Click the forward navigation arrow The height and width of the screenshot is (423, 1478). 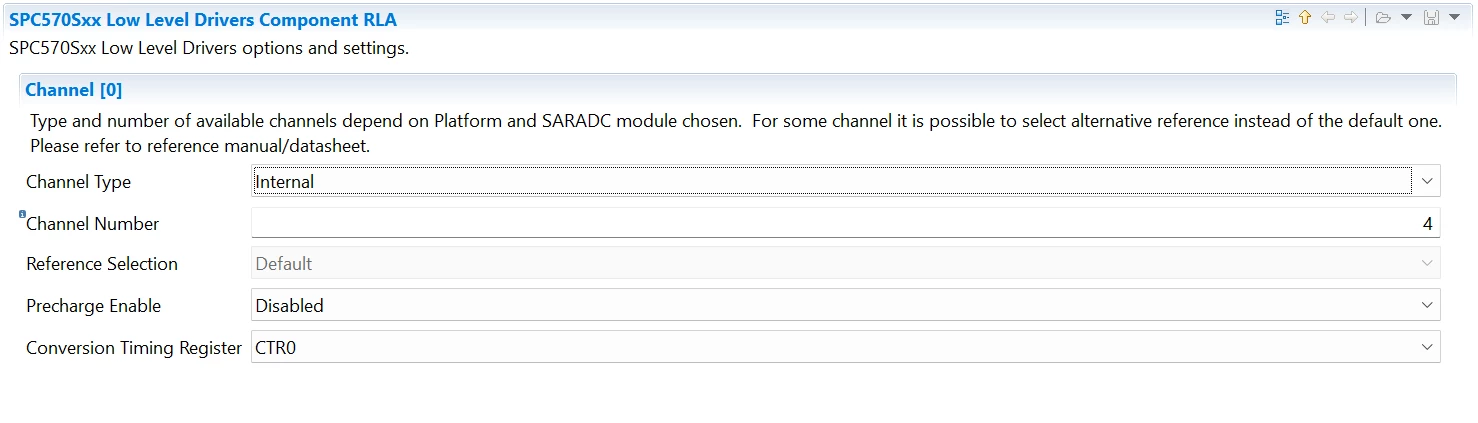1351,18
